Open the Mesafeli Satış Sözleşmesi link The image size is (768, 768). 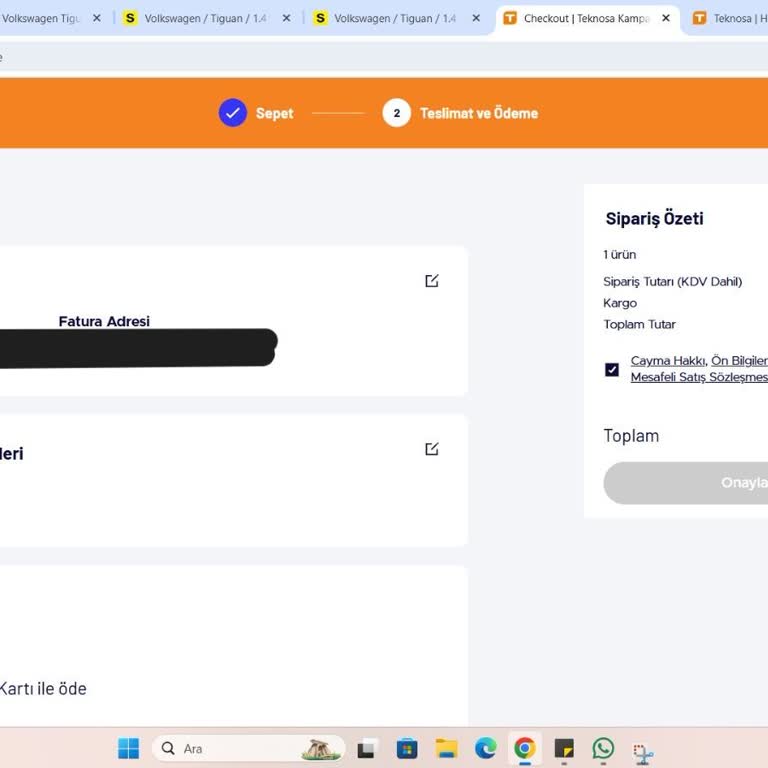699,377
